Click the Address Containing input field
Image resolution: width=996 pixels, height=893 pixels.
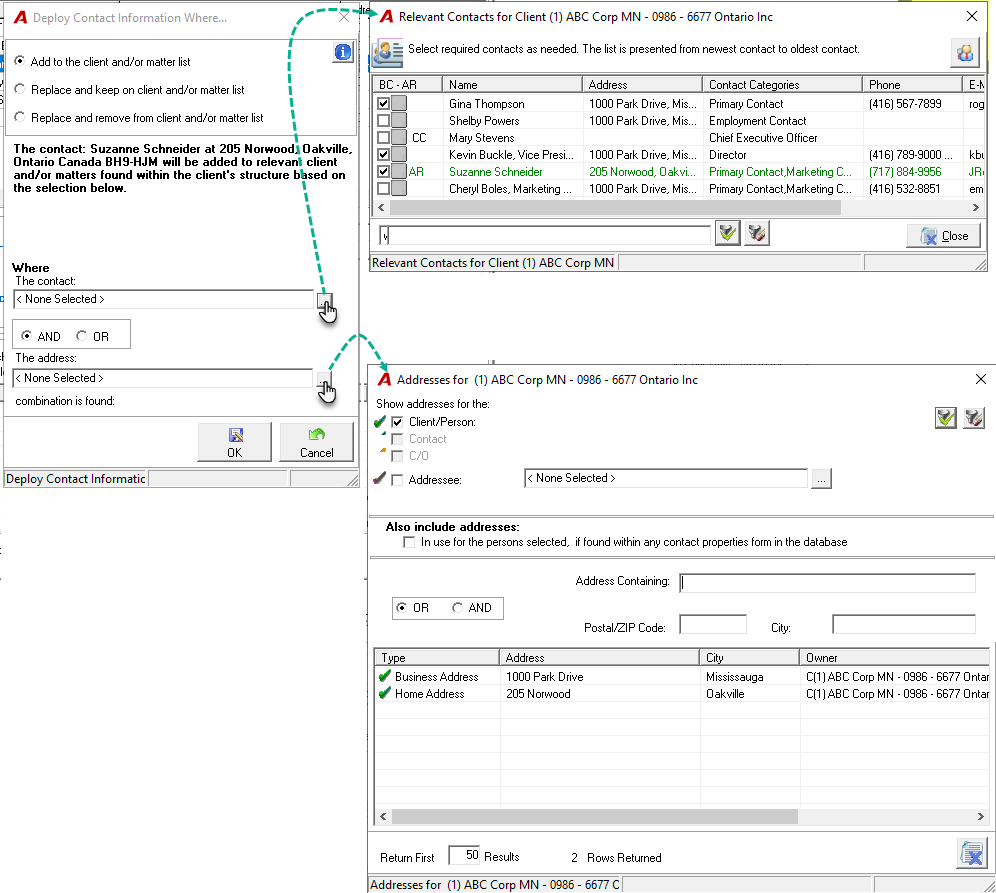pyautogui.click(x=827, y=582)
